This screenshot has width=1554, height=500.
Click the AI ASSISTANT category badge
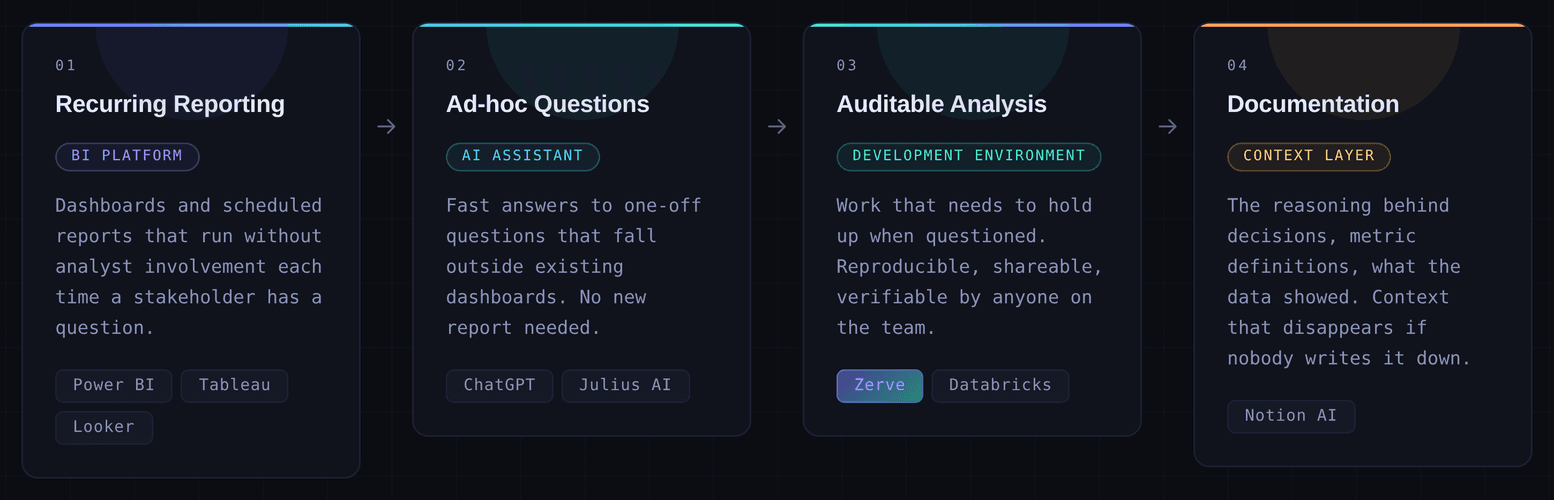coord(522,157)
